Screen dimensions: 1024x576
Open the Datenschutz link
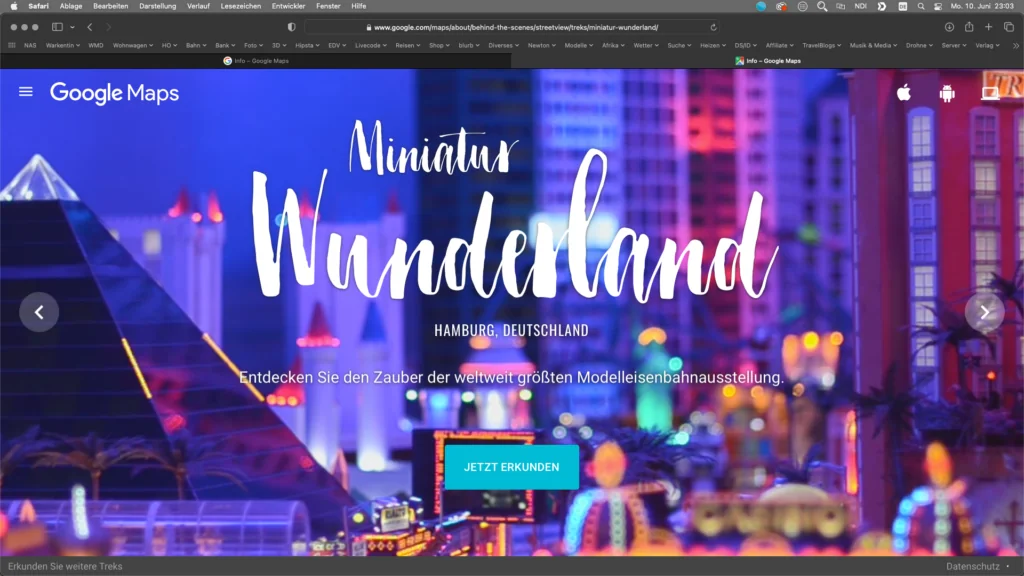click(x=972, y=566)
